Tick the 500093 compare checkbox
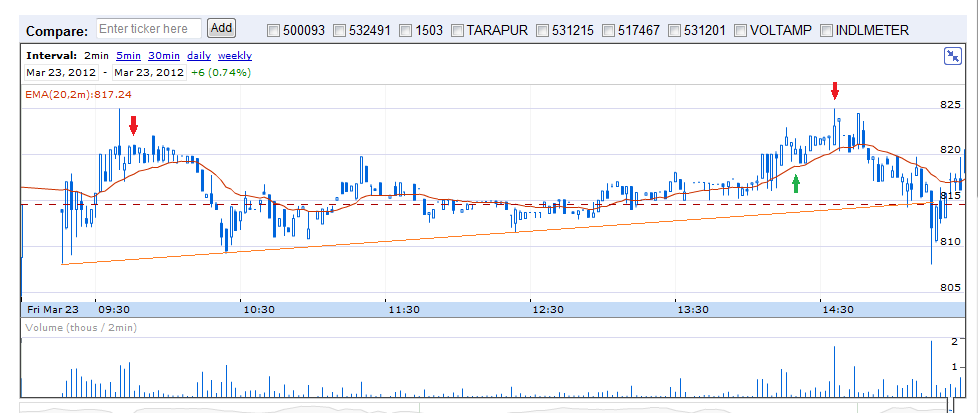The image size is (978, 413). [273, 30]
